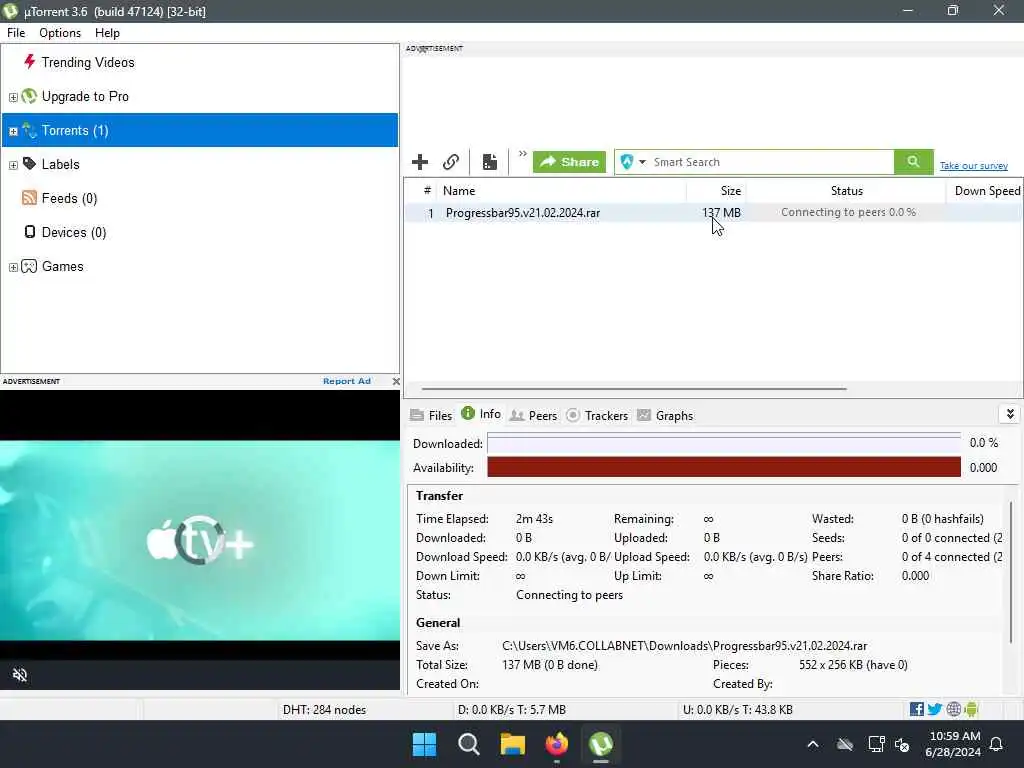
Task: Close the advertisement with the X button
Action: [x=396, y=381]
